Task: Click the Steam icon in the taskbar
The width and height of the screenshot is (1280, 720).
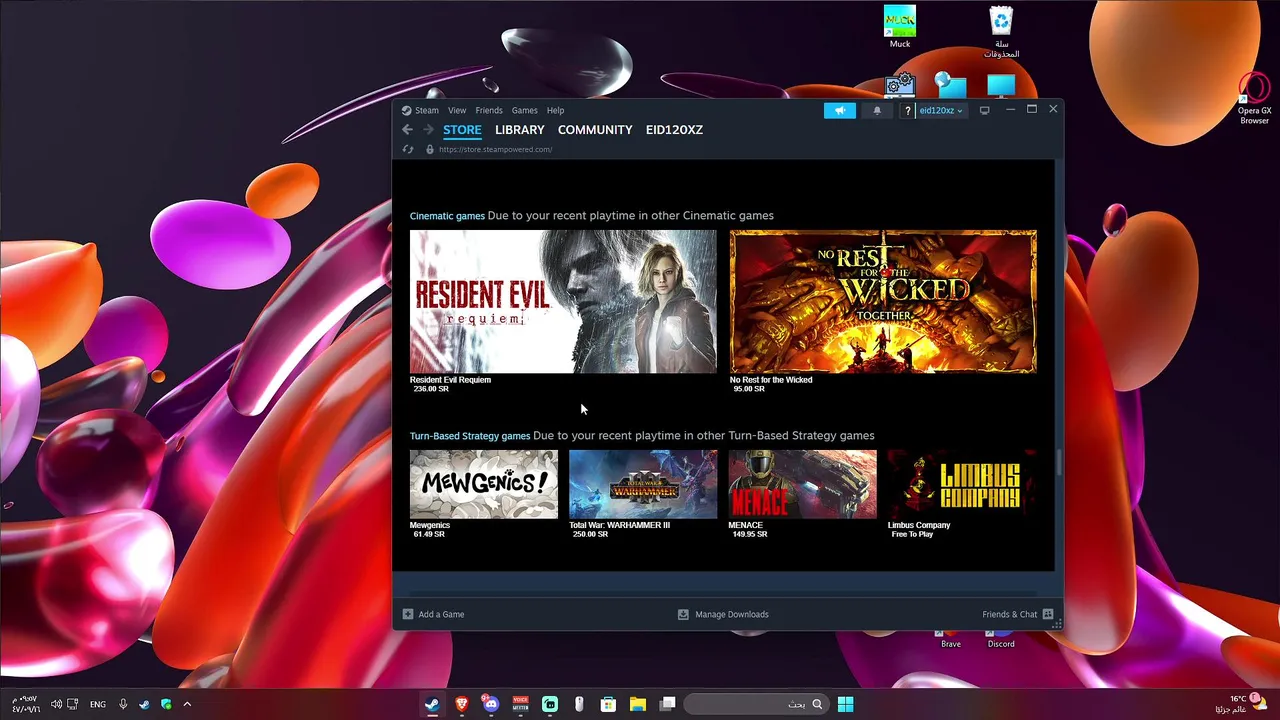Action: point(433,704)
